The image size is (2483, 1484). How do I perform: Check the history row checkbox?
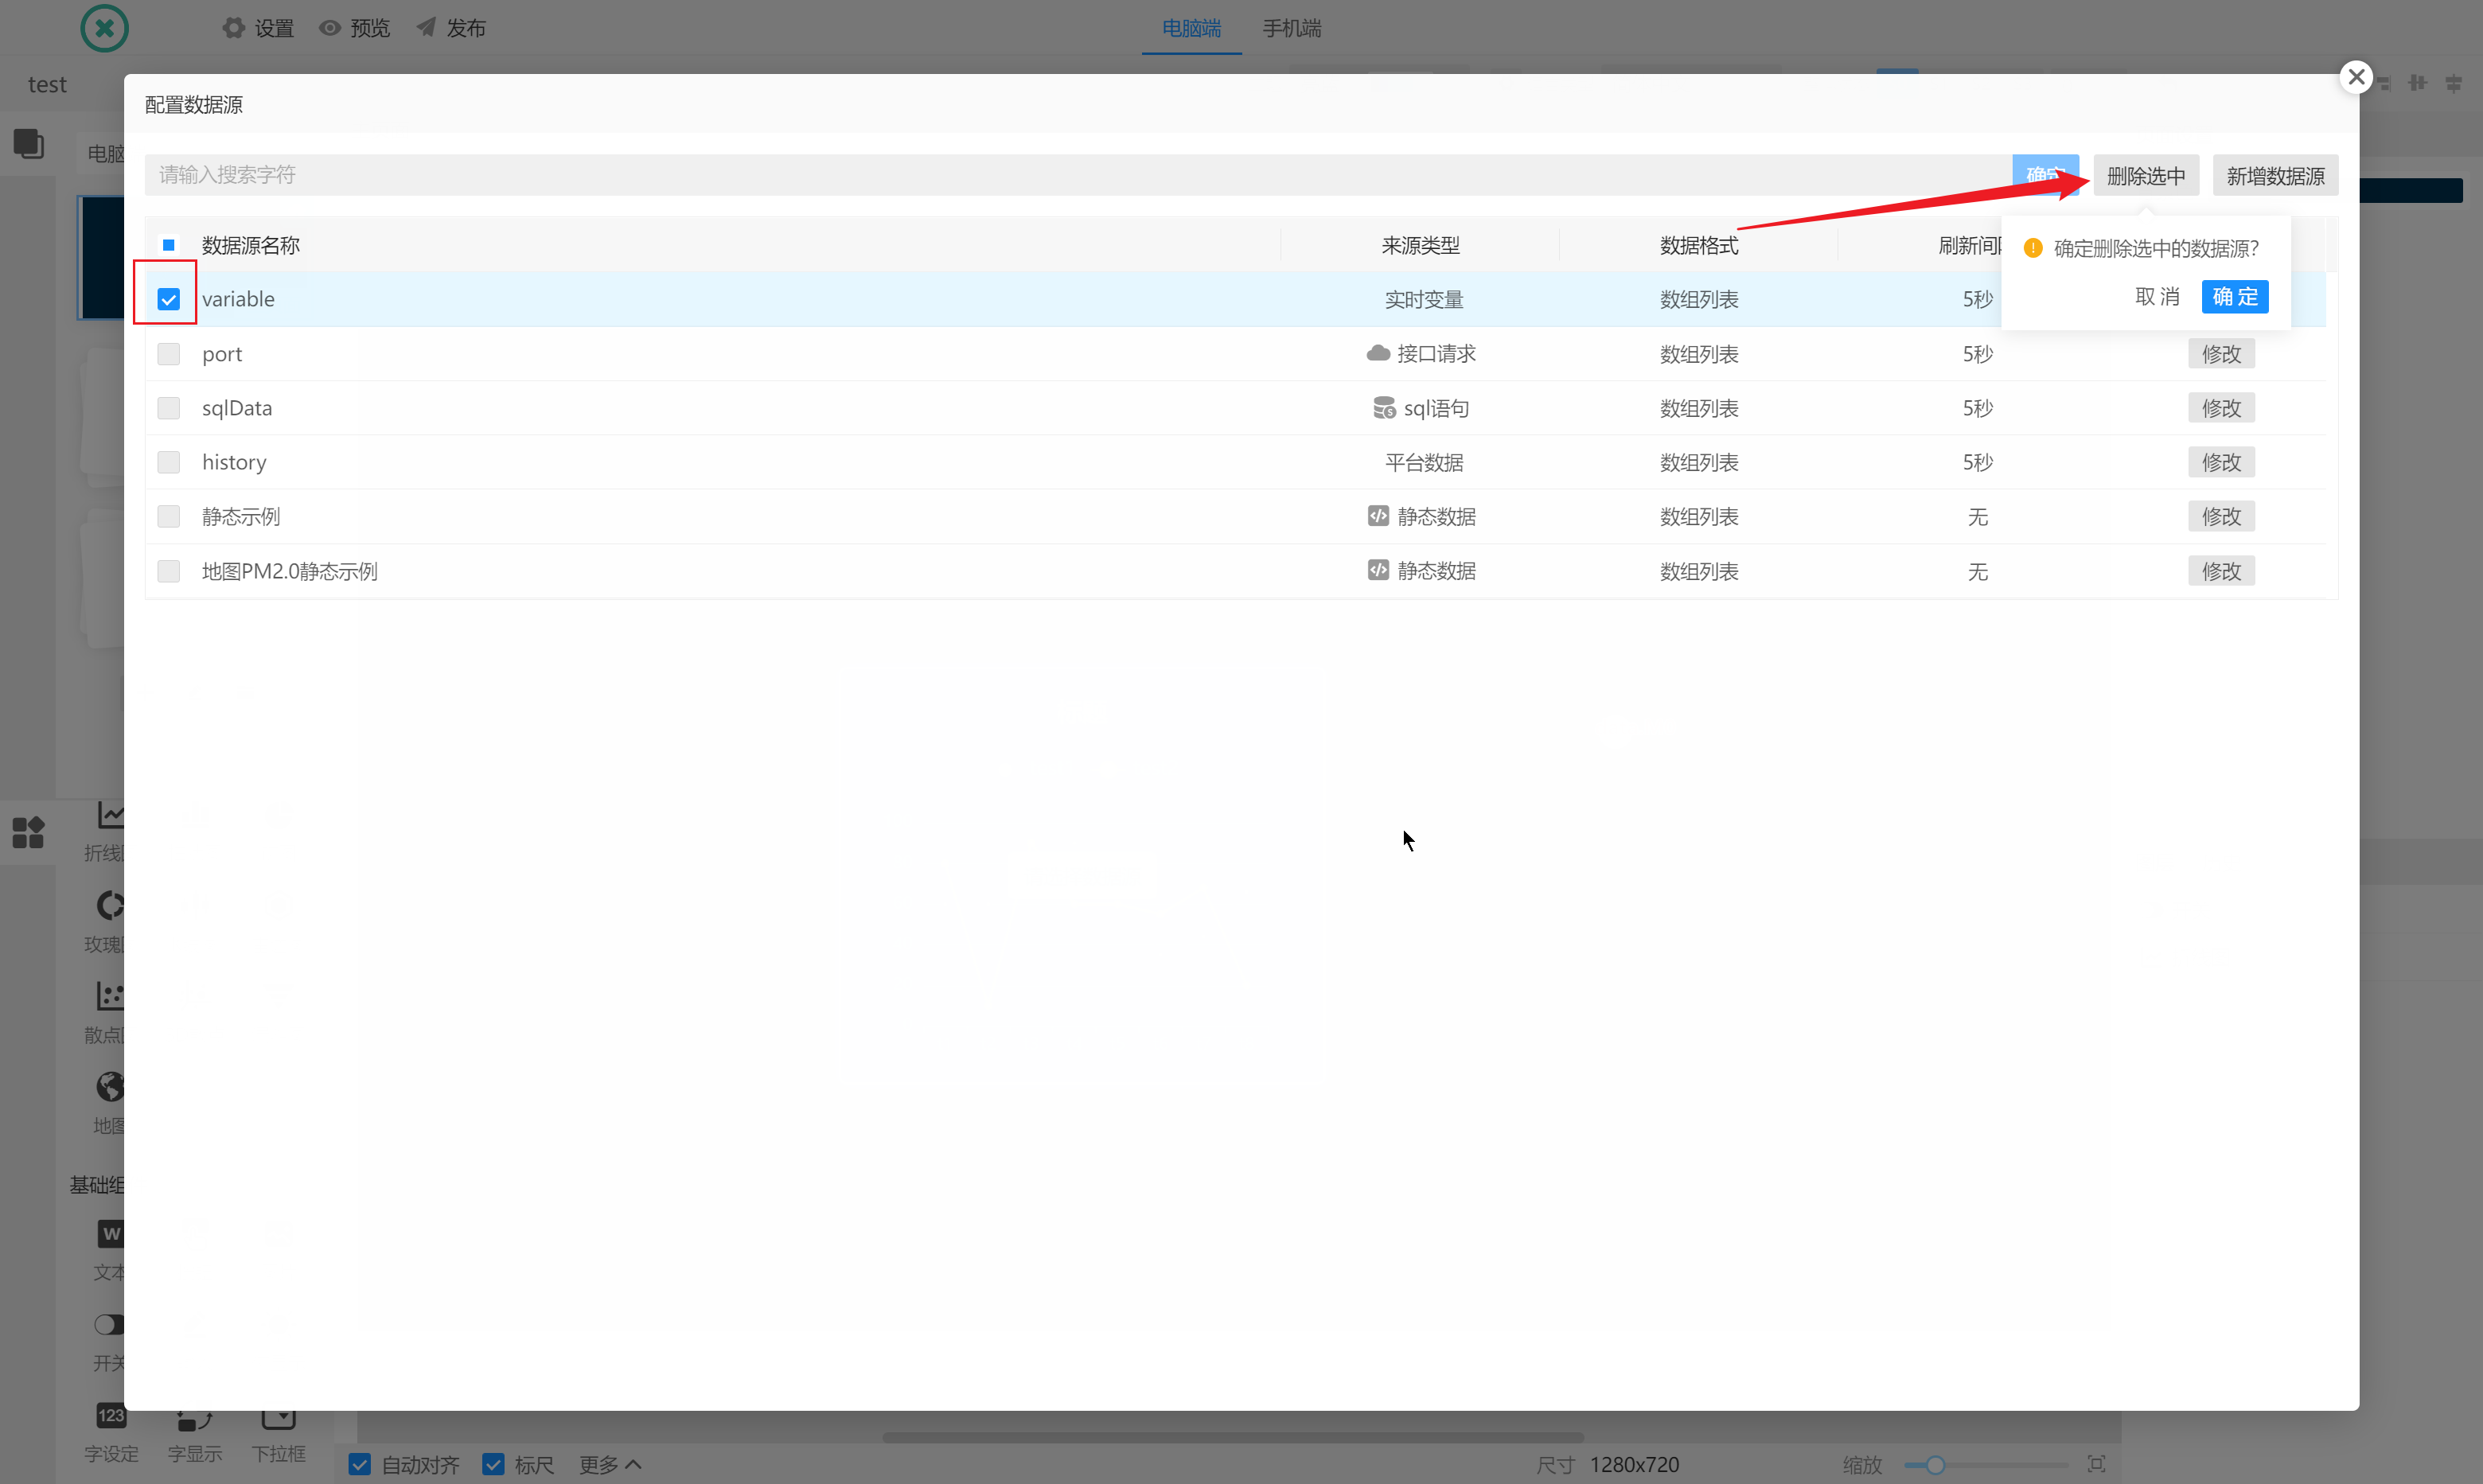[x=168, y=462]
